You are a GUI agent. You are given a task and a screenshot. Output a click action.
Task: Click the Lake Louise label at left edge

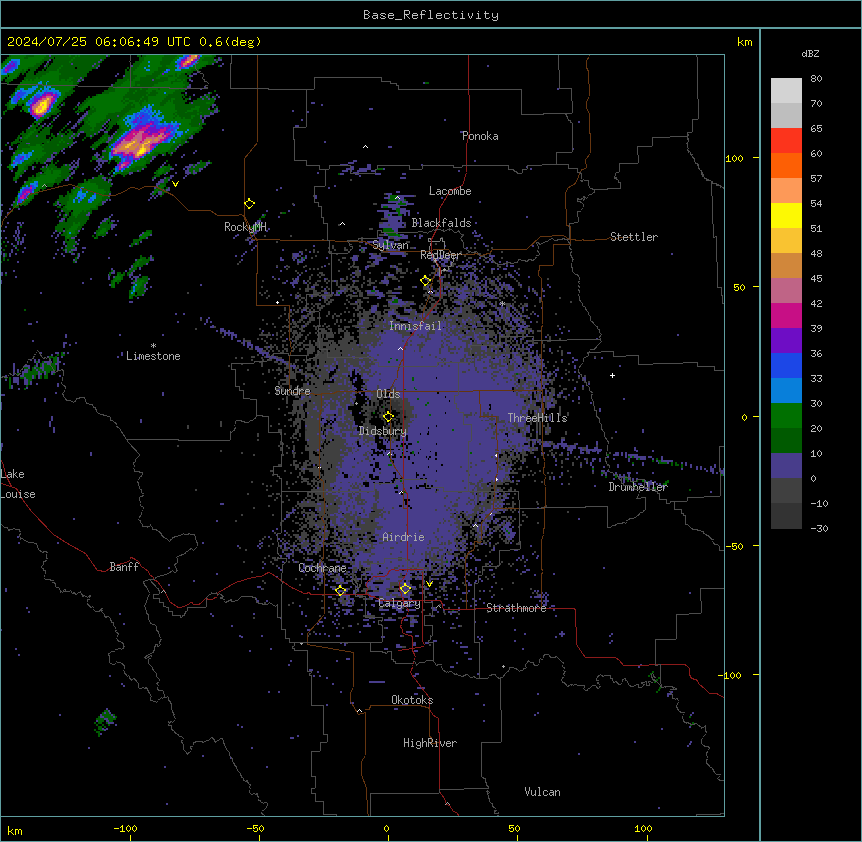pos(18,484)
